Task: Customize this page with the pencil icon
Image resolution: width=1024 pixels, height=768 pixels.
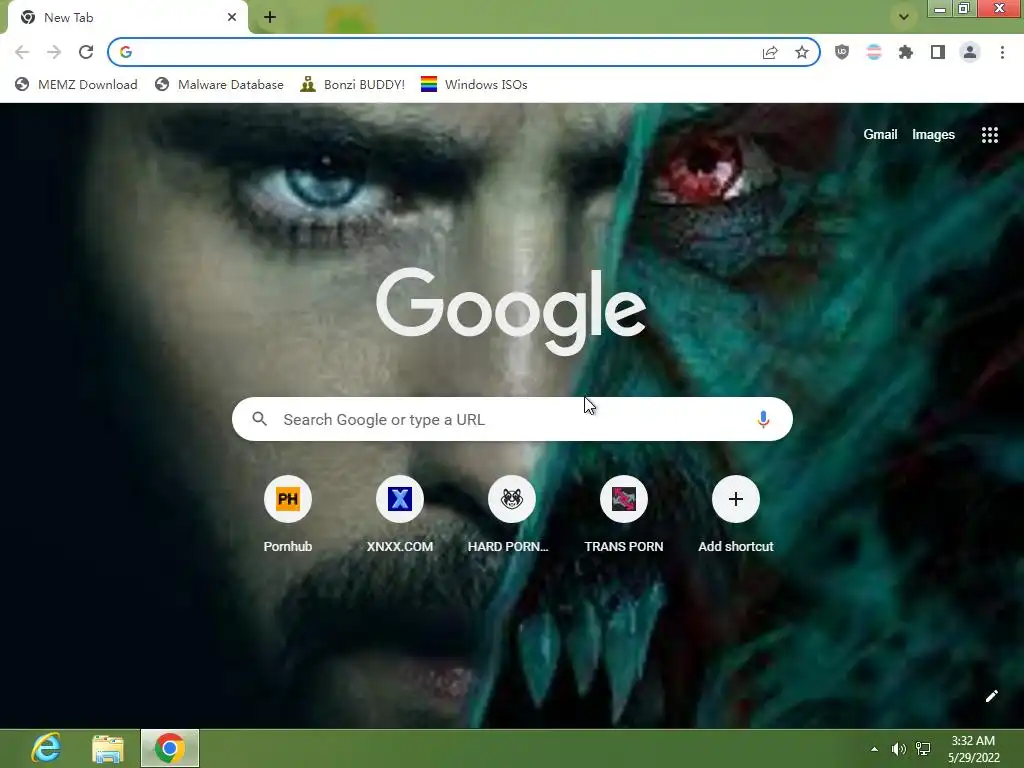Action: [x=991, y=696]
